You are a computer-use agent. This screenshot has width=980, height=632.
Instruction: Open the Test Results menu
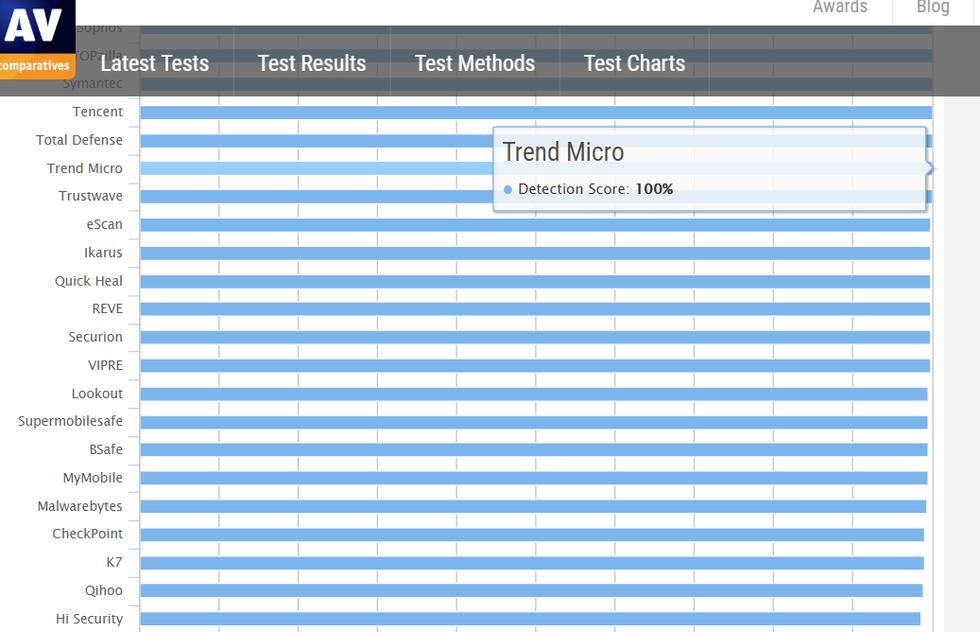point(312,63)
